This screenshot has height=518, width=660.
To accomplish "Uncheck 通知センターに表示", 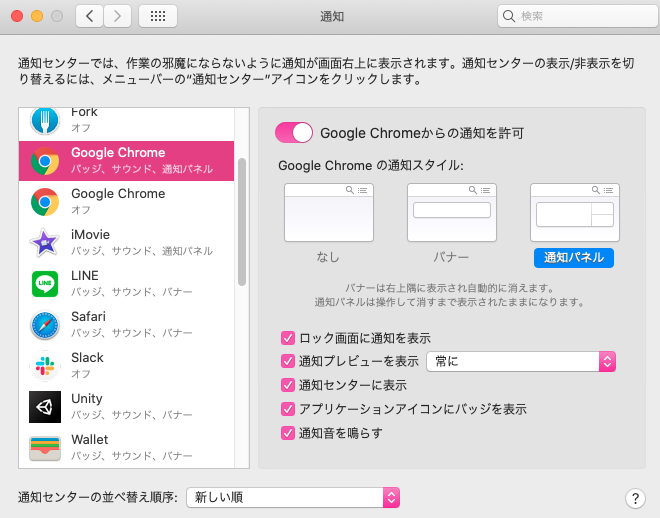I will pos(288,385).
